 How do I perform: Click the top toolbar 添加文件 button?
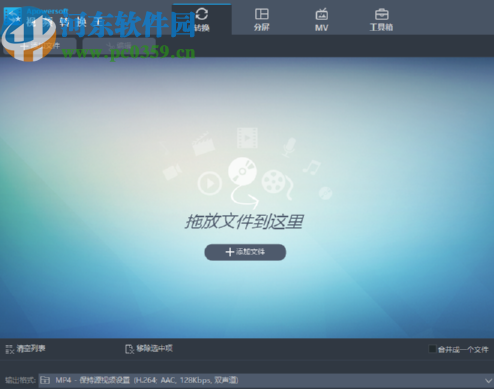tap(40, 46)
